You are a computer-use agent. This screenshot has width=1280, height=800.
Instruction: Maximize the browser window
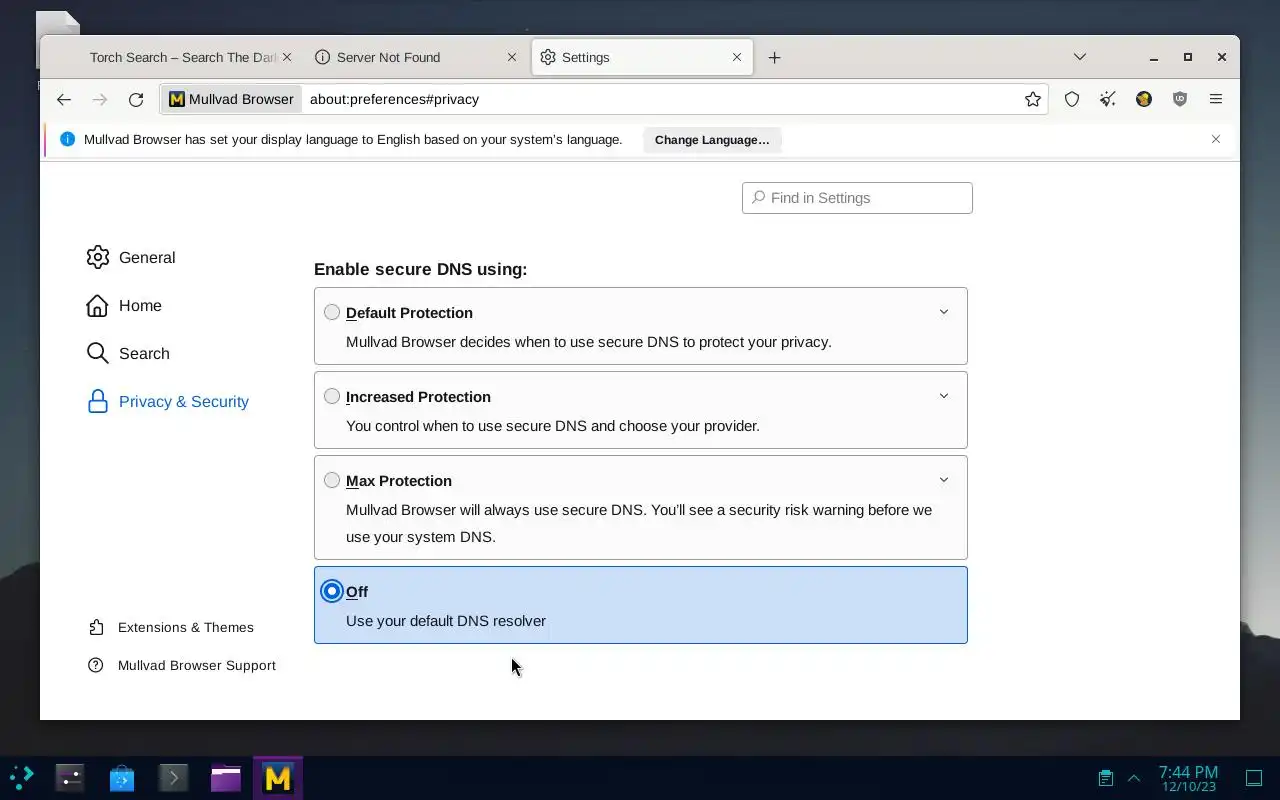tap(1188, 57)
